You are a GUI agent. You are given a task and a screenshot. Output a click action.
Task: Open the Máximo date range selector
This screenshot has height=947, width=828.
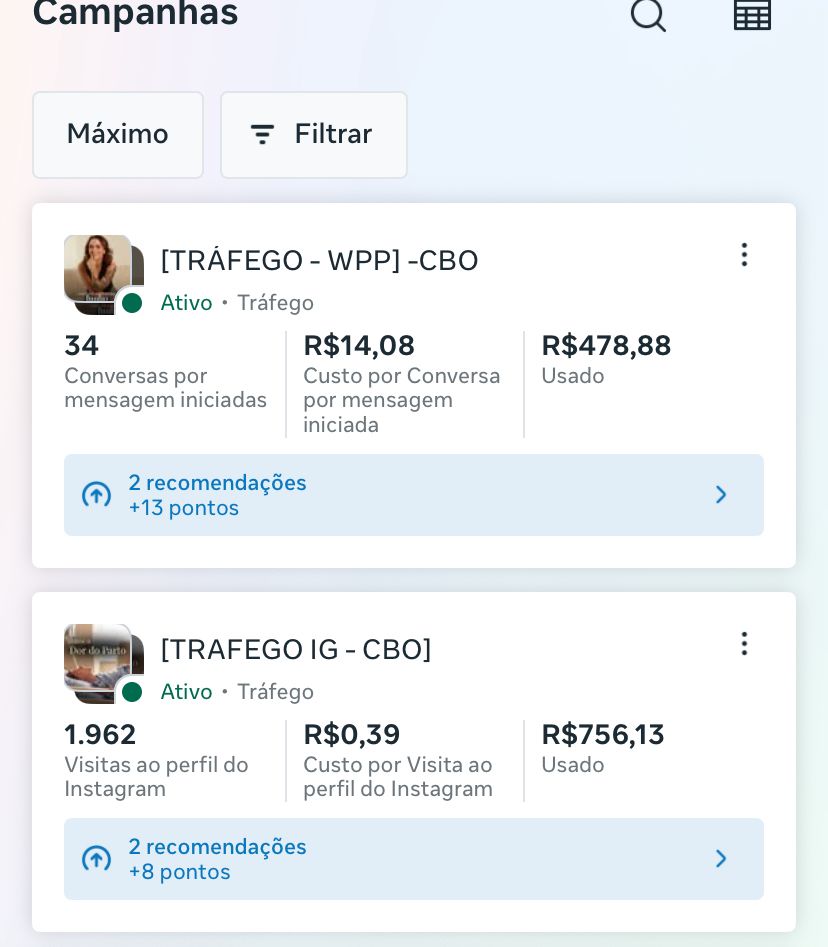118,135
